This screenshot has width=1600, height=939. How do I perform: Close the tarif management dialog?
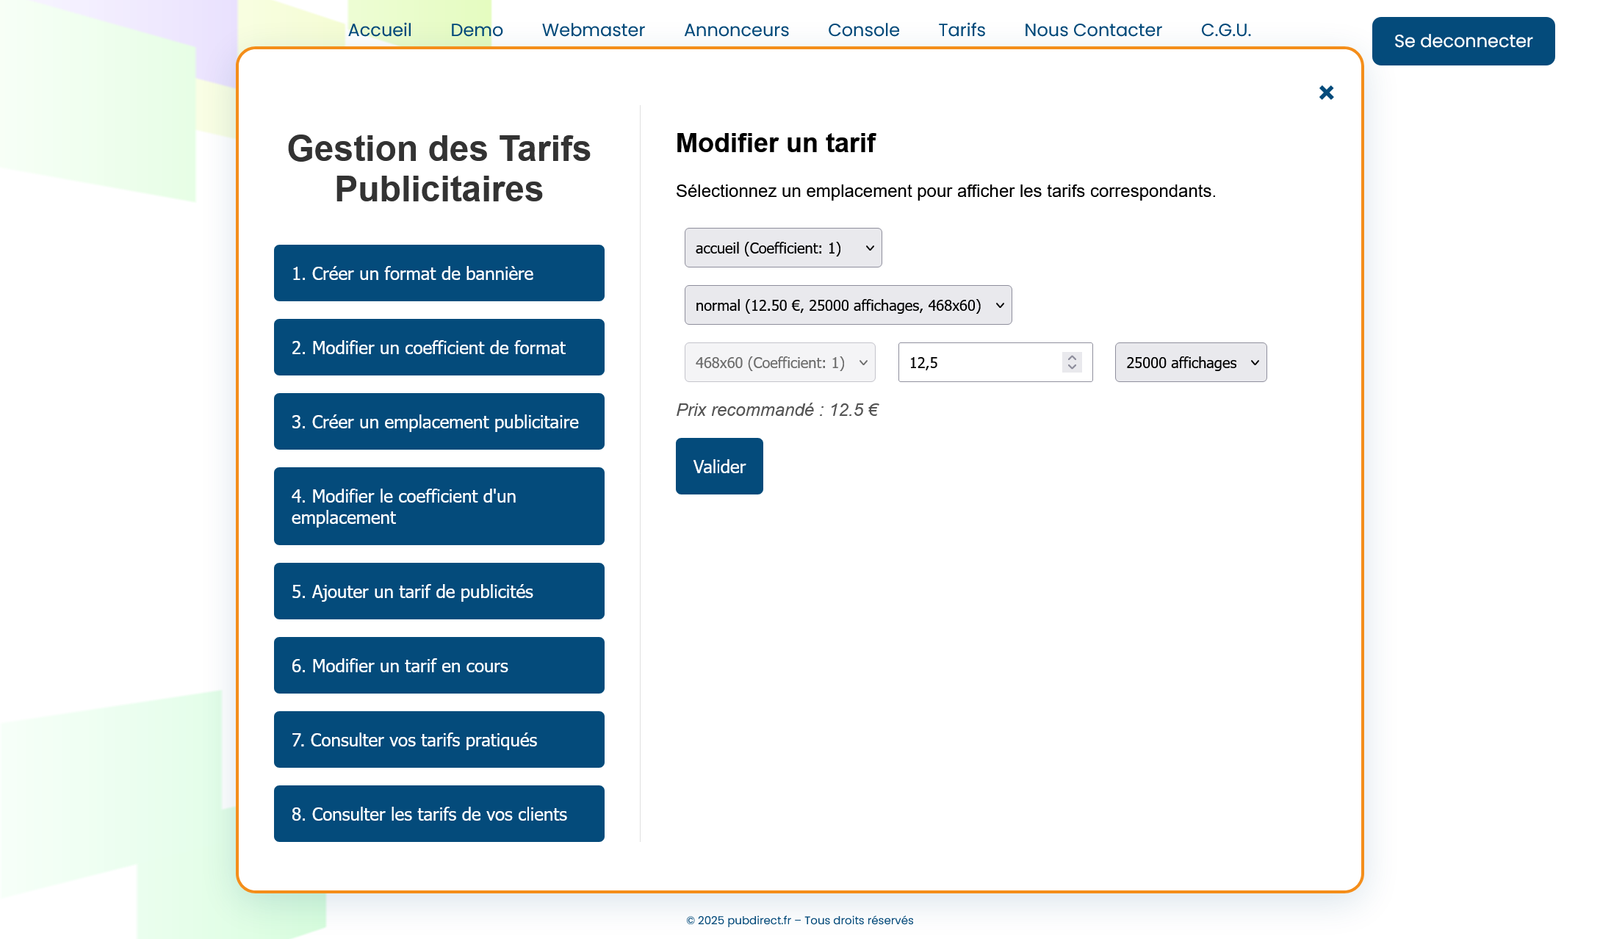click(x=1326, y=93)
